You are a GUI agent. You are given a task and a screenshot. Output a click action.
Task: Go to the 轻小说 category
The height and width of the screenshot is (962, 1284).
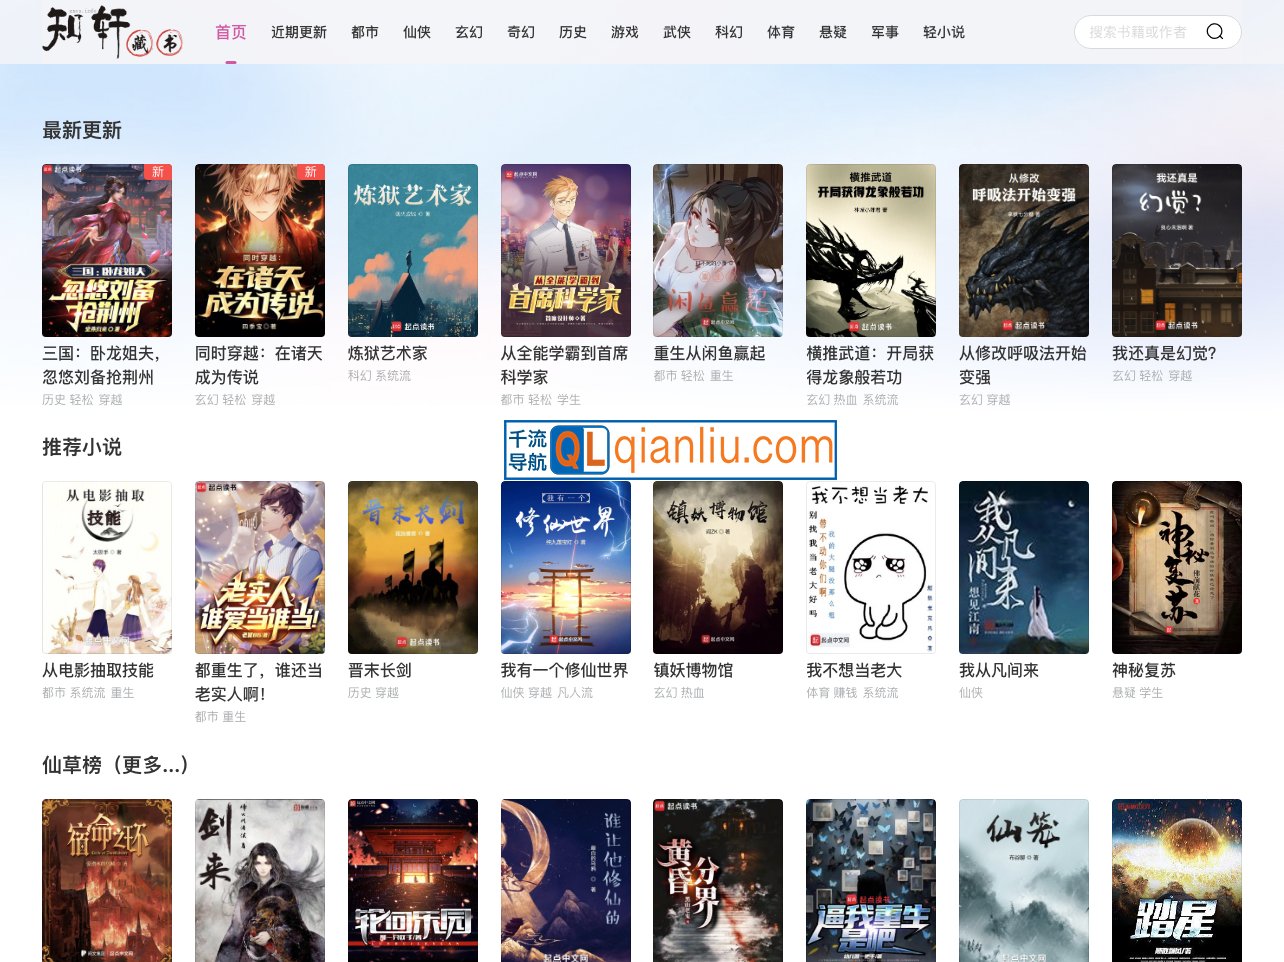tap(943, 32)
